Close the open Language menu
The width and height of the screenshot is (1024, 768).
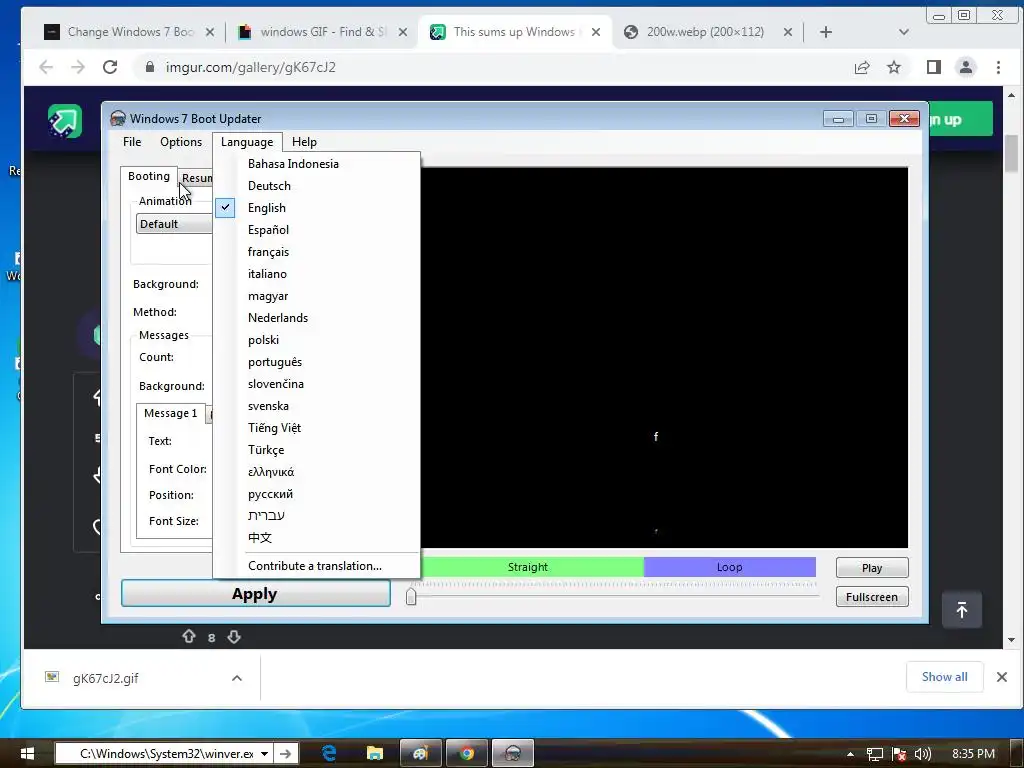pyautogui.click(x=247, y=142)
